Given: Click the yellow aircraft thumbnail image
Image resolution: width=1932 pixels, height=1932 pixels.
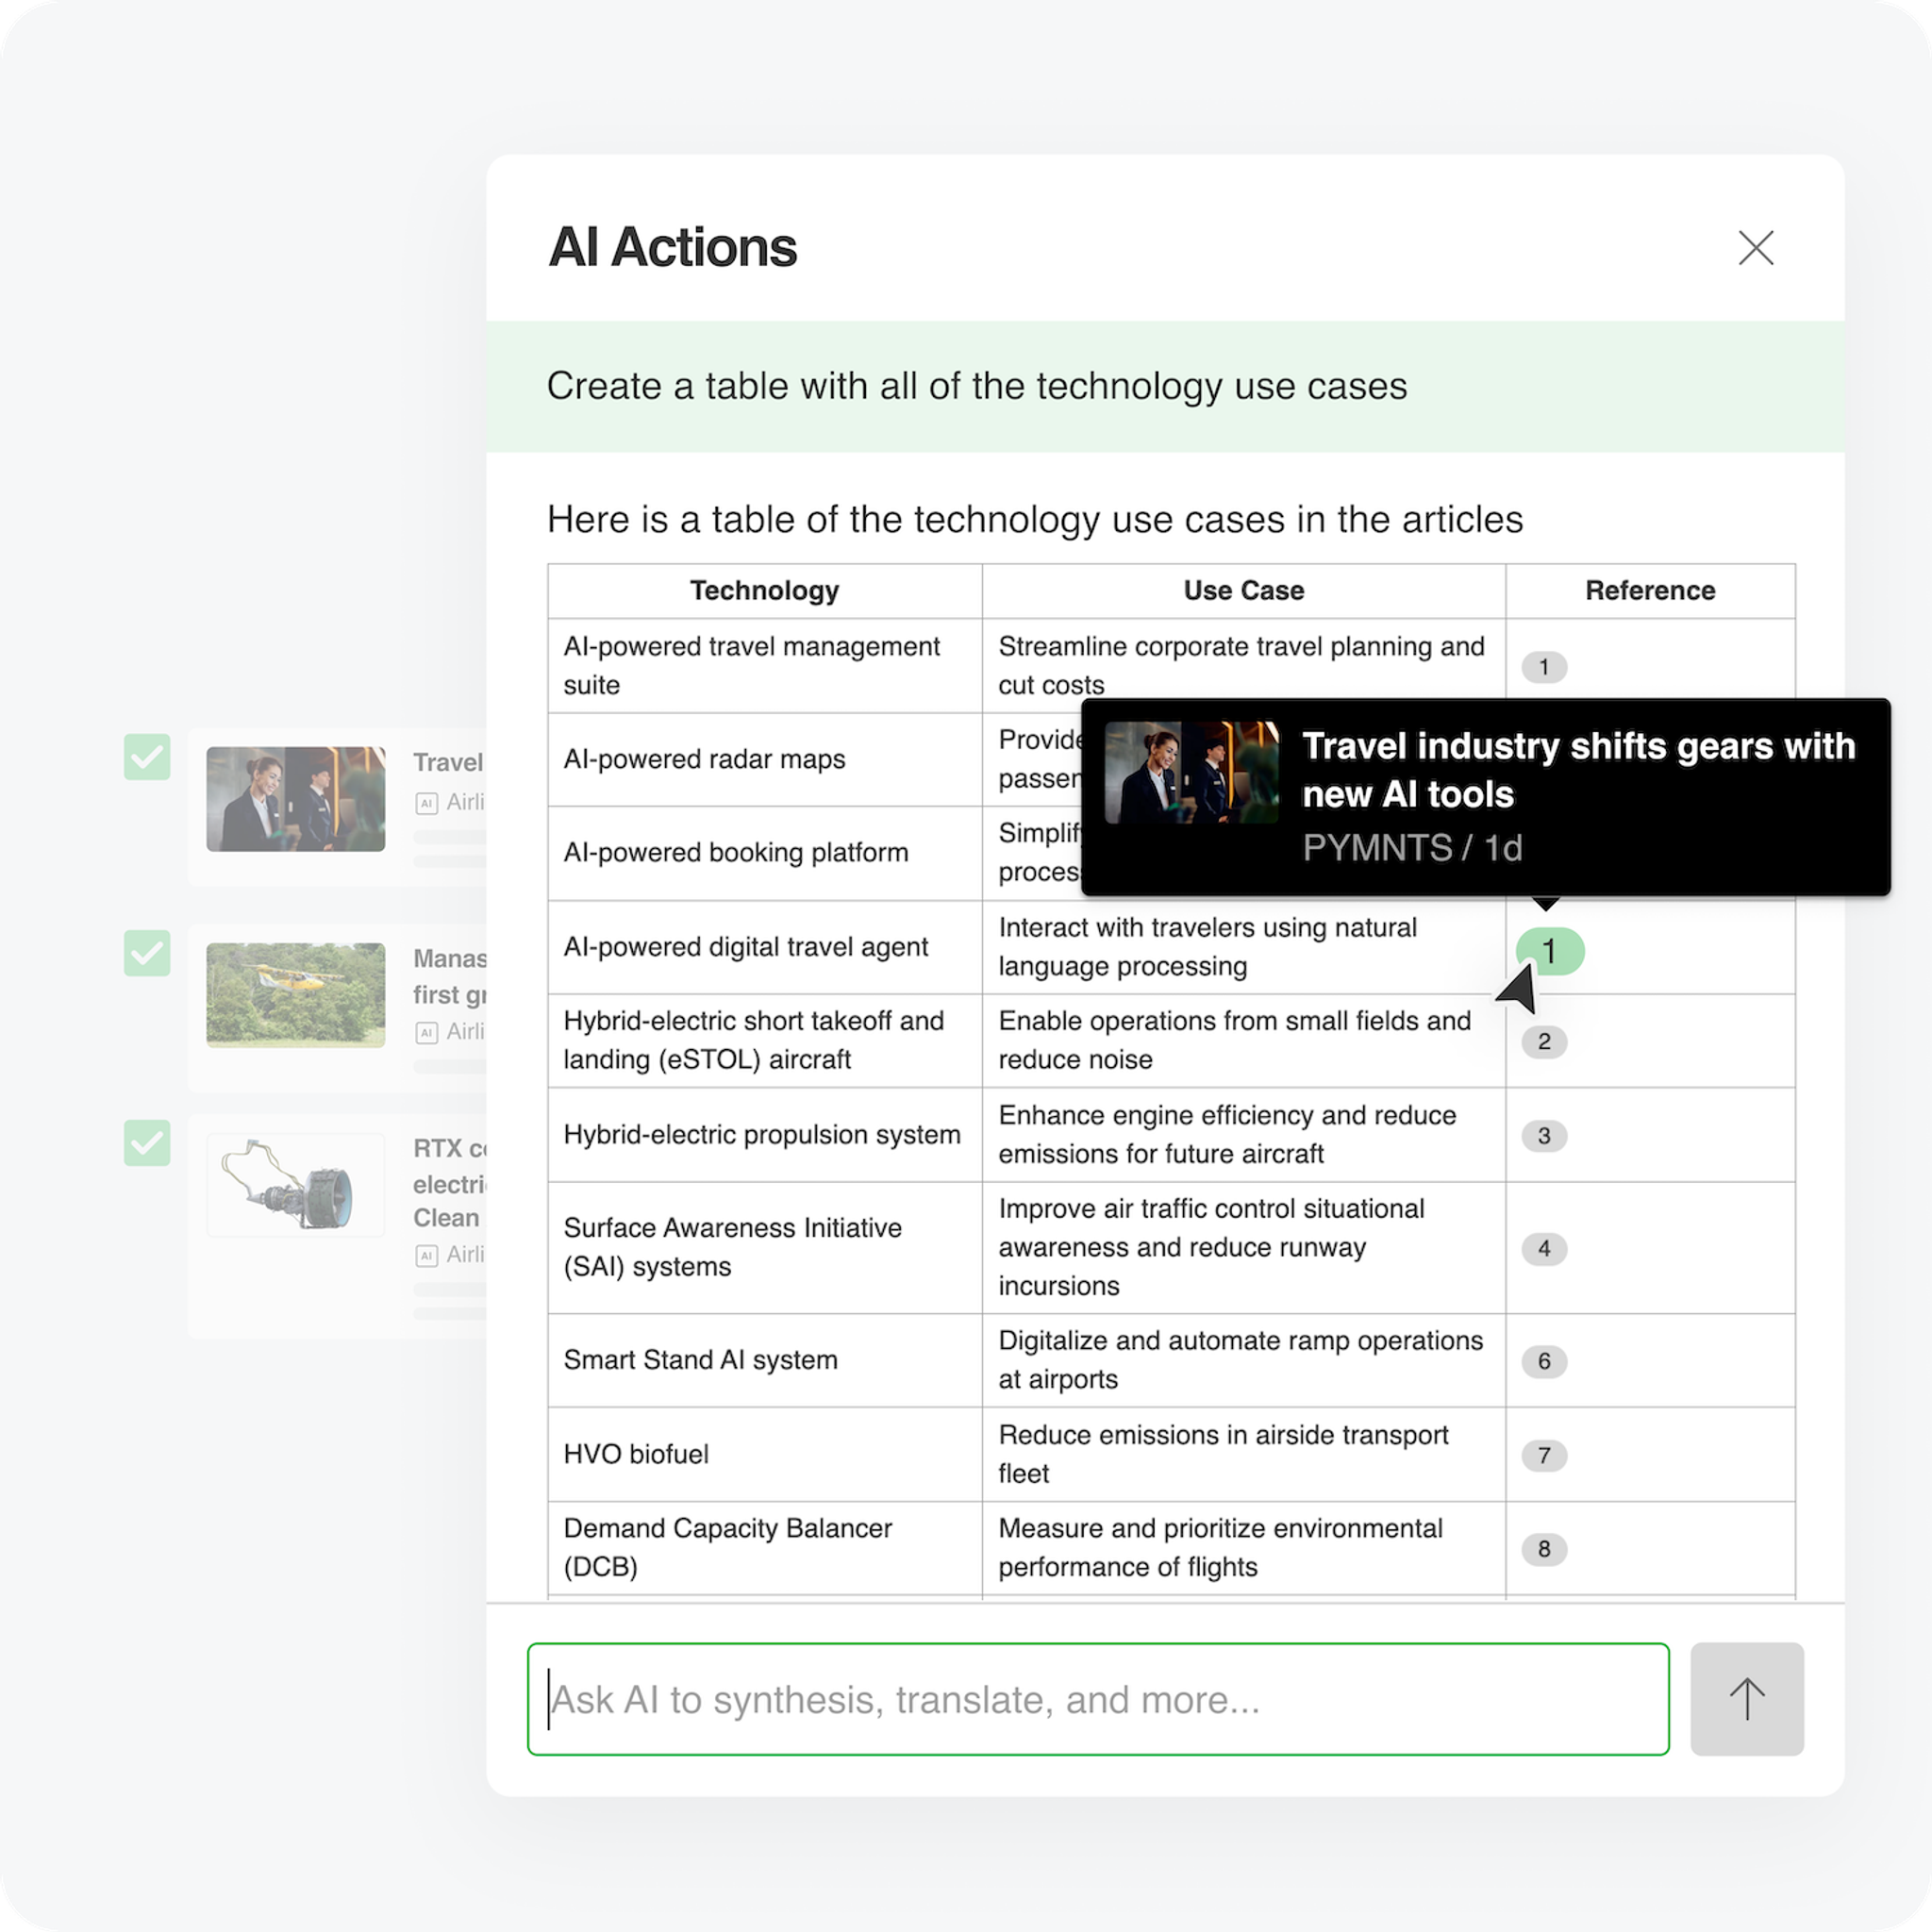Looking at the screenshot, I should click(295, 993).
